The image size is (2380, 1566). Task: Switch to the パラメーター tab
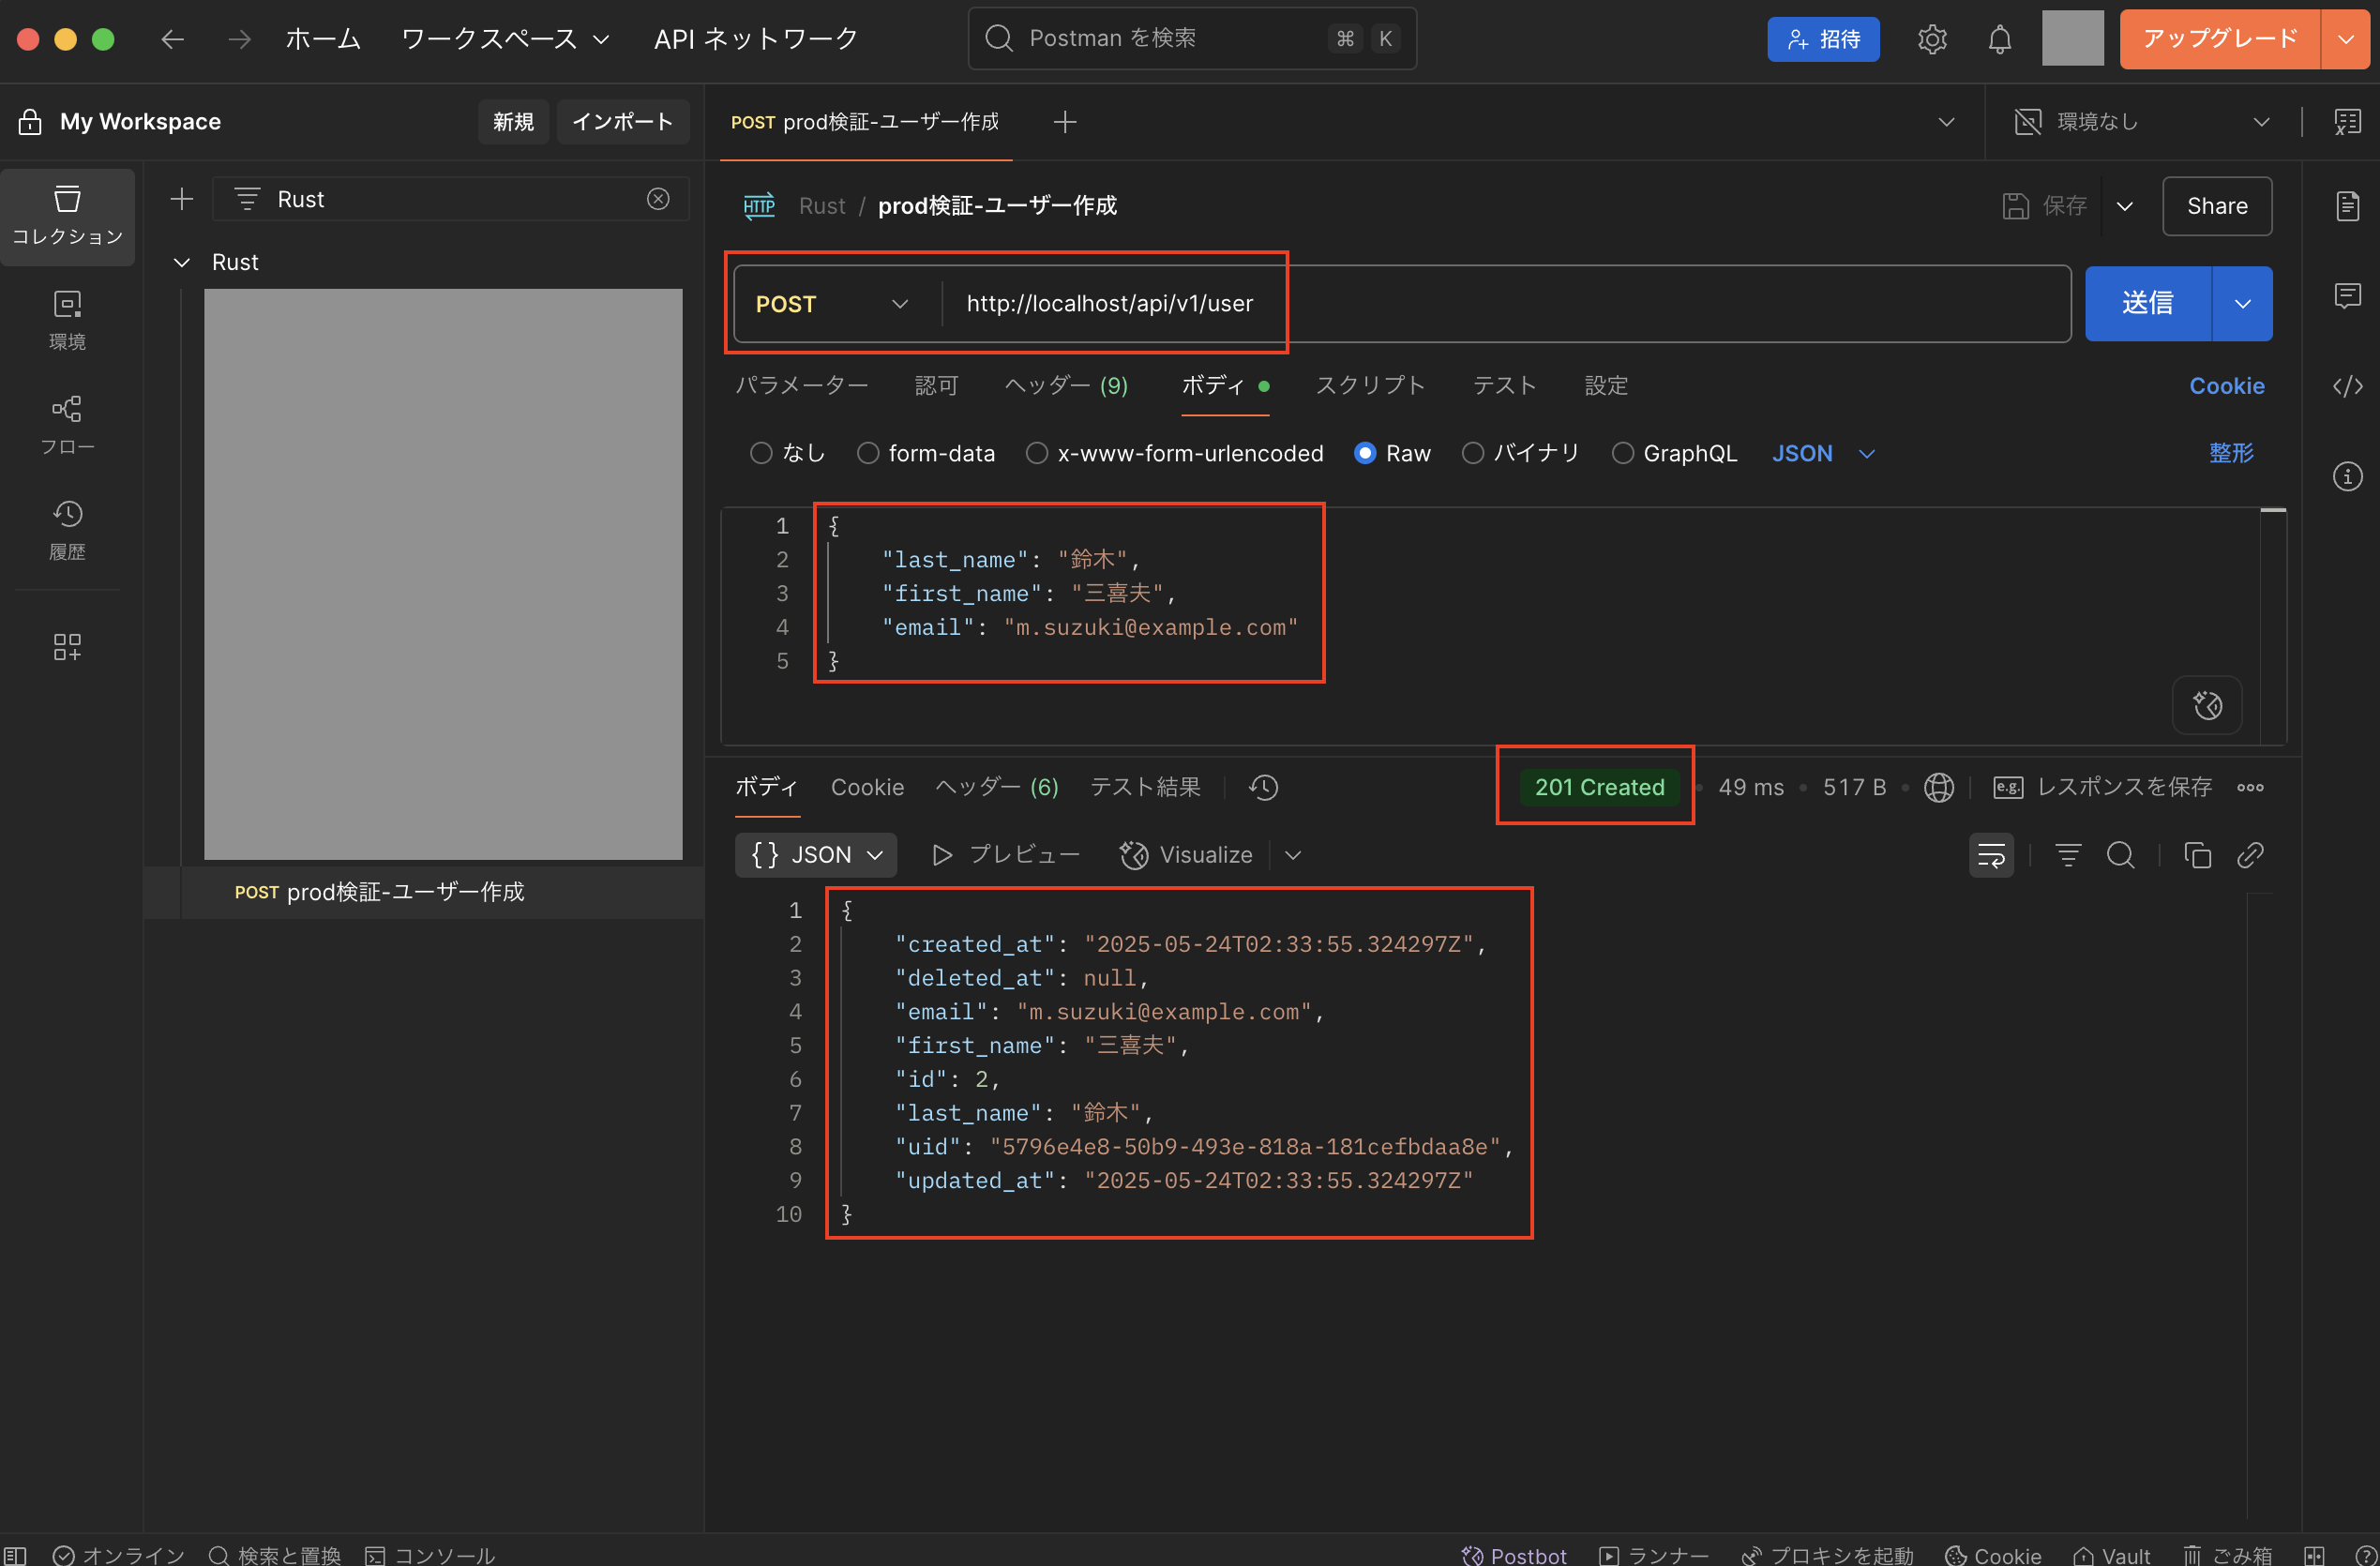[x=802, y=386]
